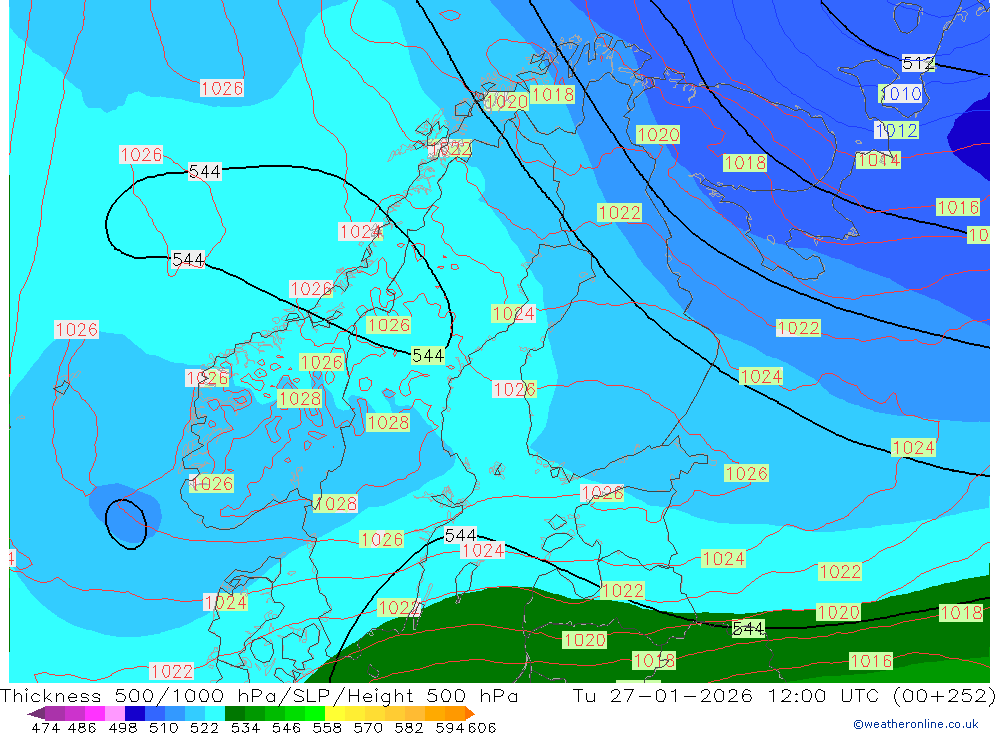
Task: Pick the legend value 546
Action: coord(286,727)
